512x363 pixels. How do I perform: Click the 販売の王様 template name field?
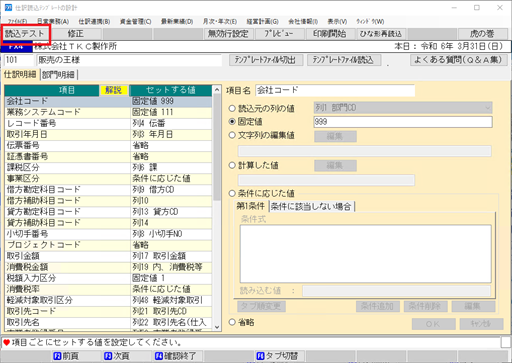point(129,60)
